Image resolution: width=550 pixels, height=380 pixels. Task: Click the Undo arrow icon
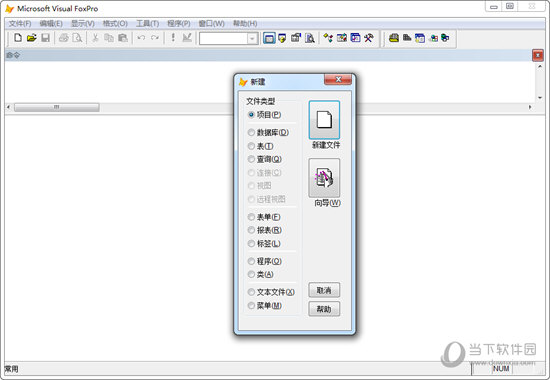tap(141, 38)
